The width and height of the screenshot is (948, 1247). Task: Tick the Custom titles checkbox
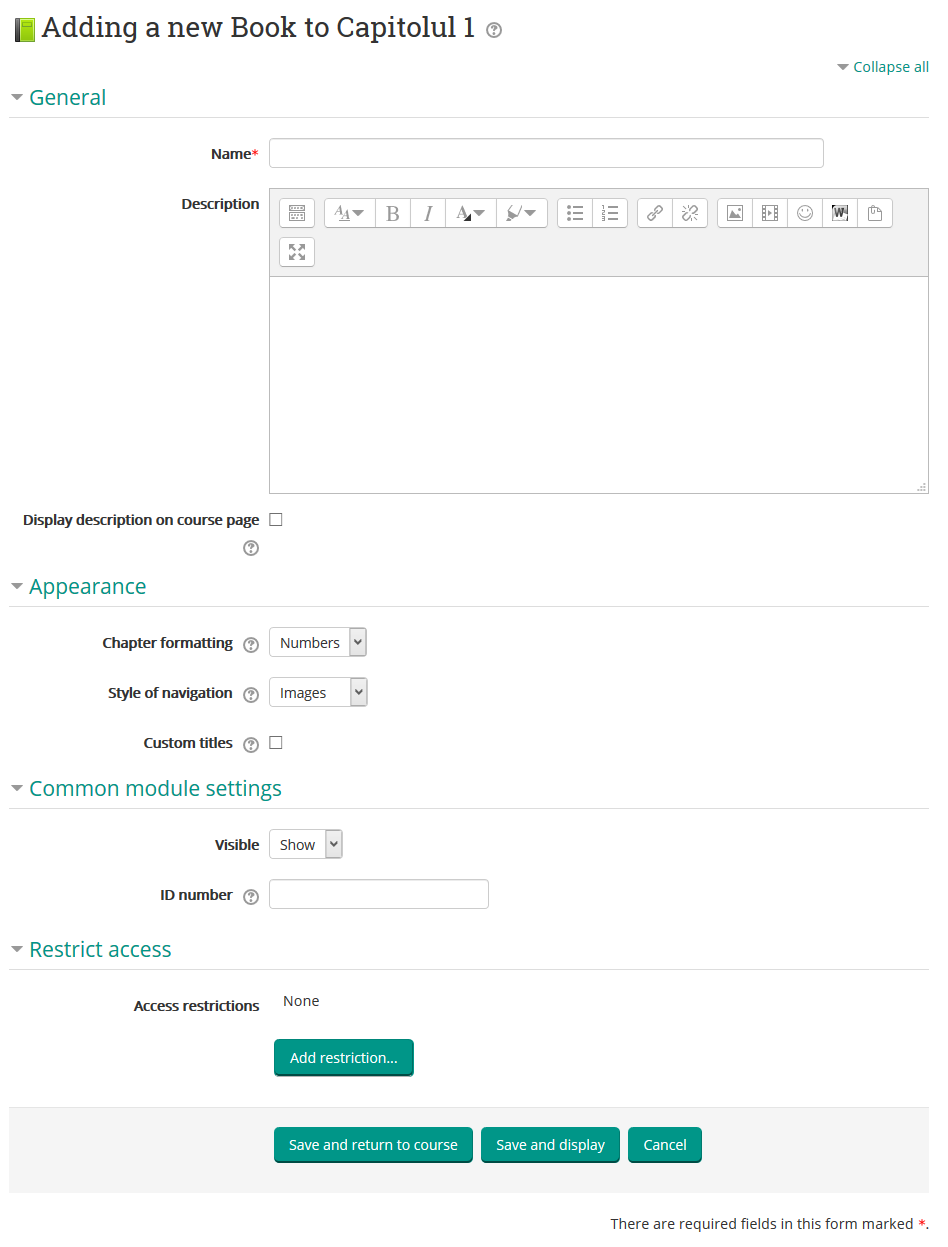276,743
